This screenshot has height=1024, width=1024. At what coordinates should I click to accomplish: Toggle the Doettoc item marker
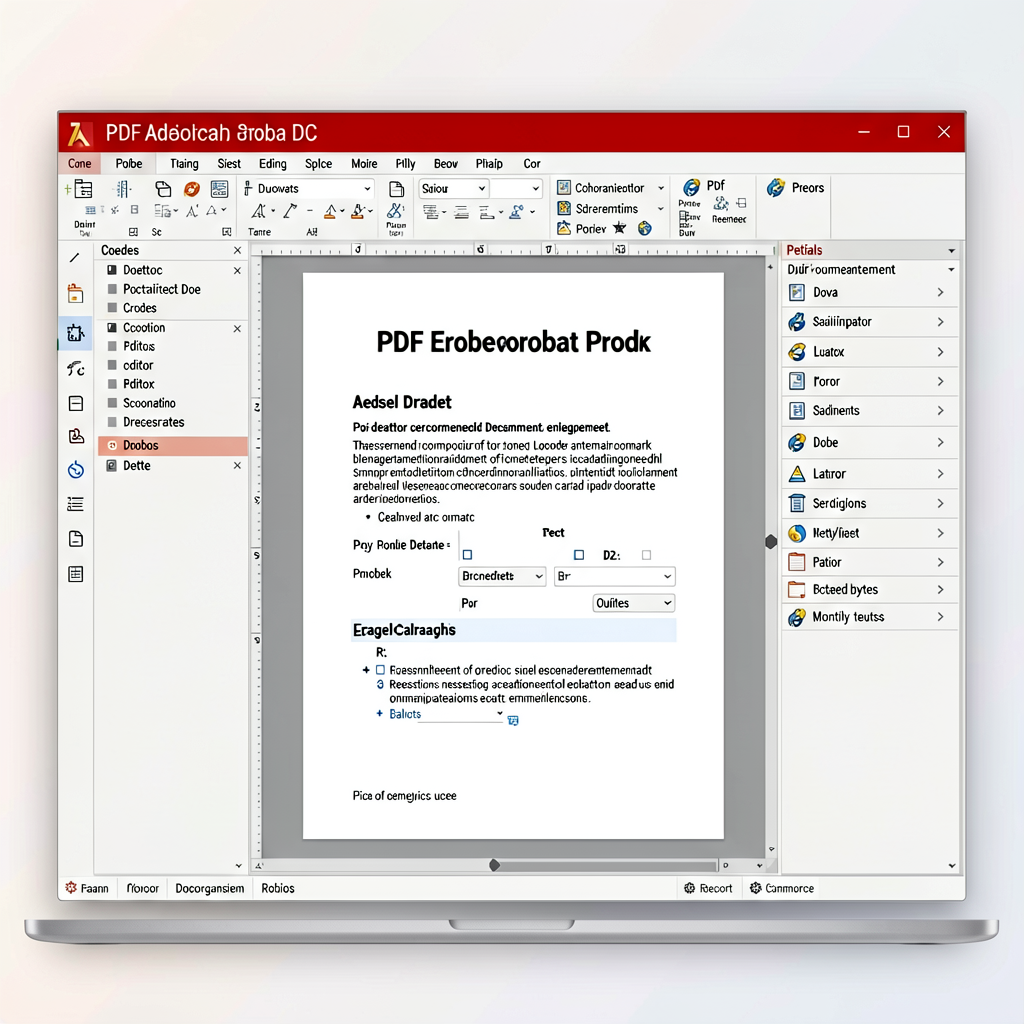pos(112,270)
